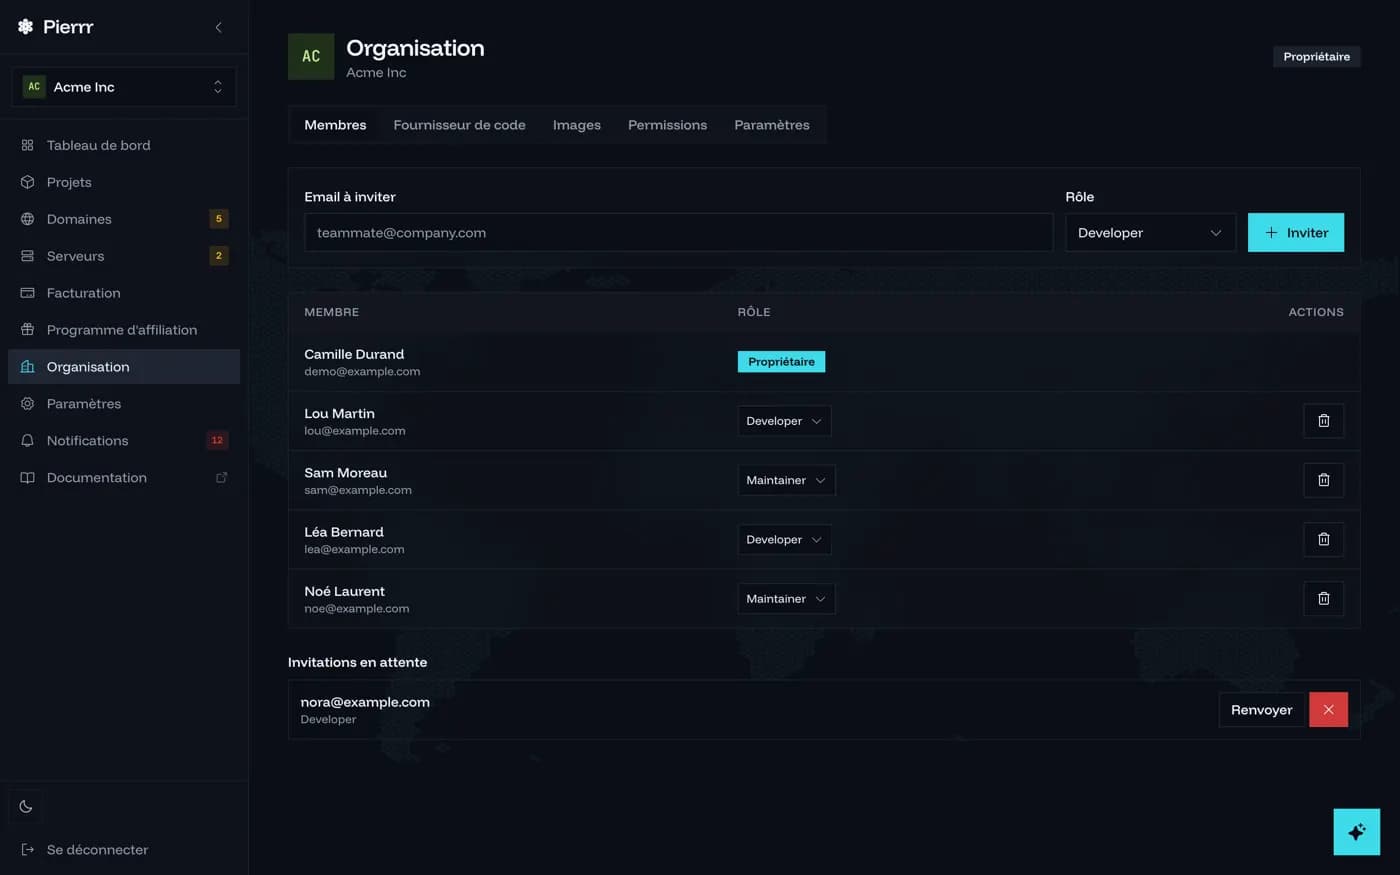1400x875 pixels.
Task: Focus the Email à inviter field
Action: pos(678,233)
